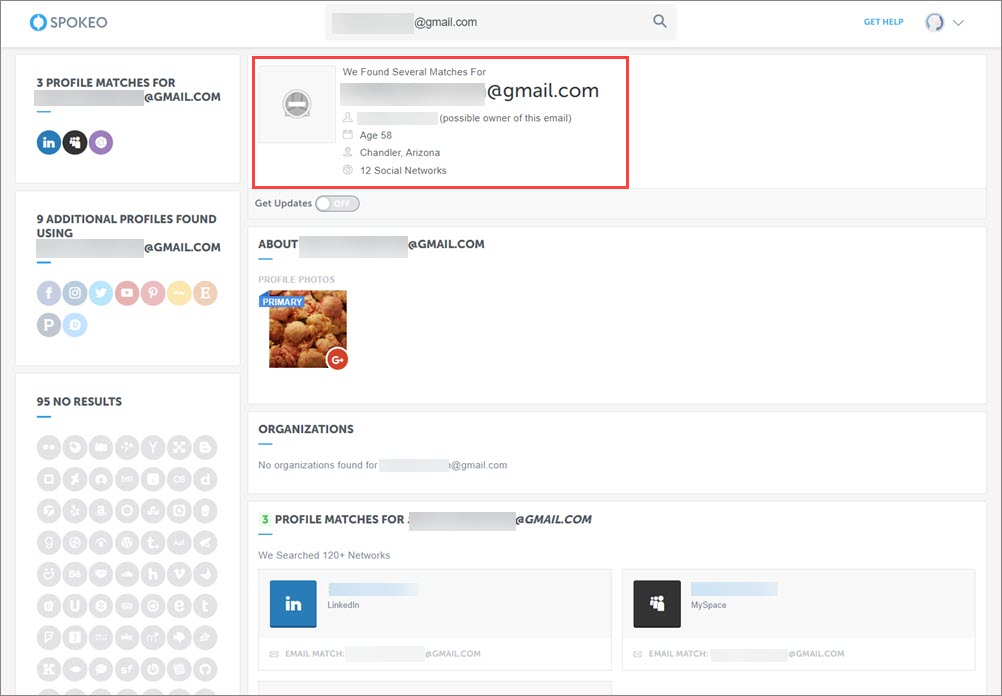This screenshot has height=696, width=1002.
Task: Select the Facebook icon under additional profiles
Action: click(49, 293)
